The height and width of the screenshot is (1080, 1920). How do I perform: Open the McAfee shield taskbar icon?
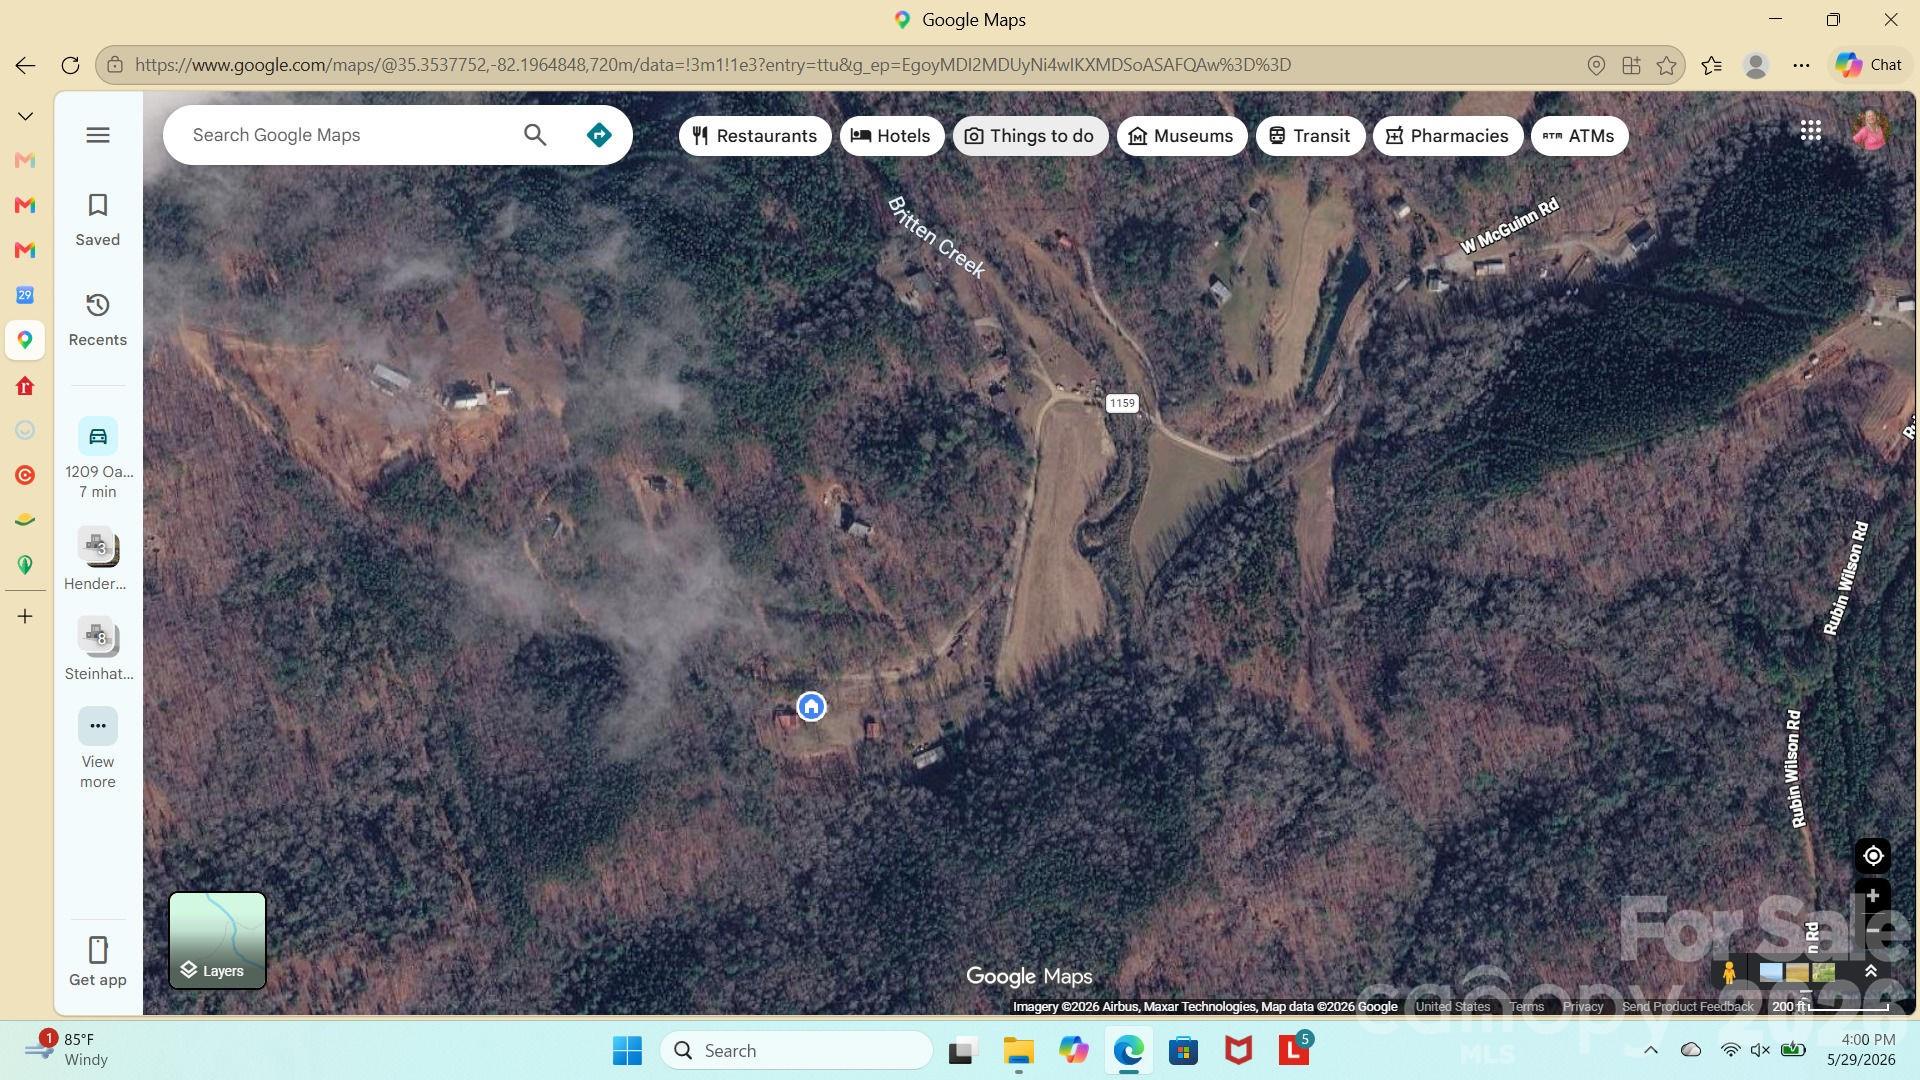tap(1238, 1051)
